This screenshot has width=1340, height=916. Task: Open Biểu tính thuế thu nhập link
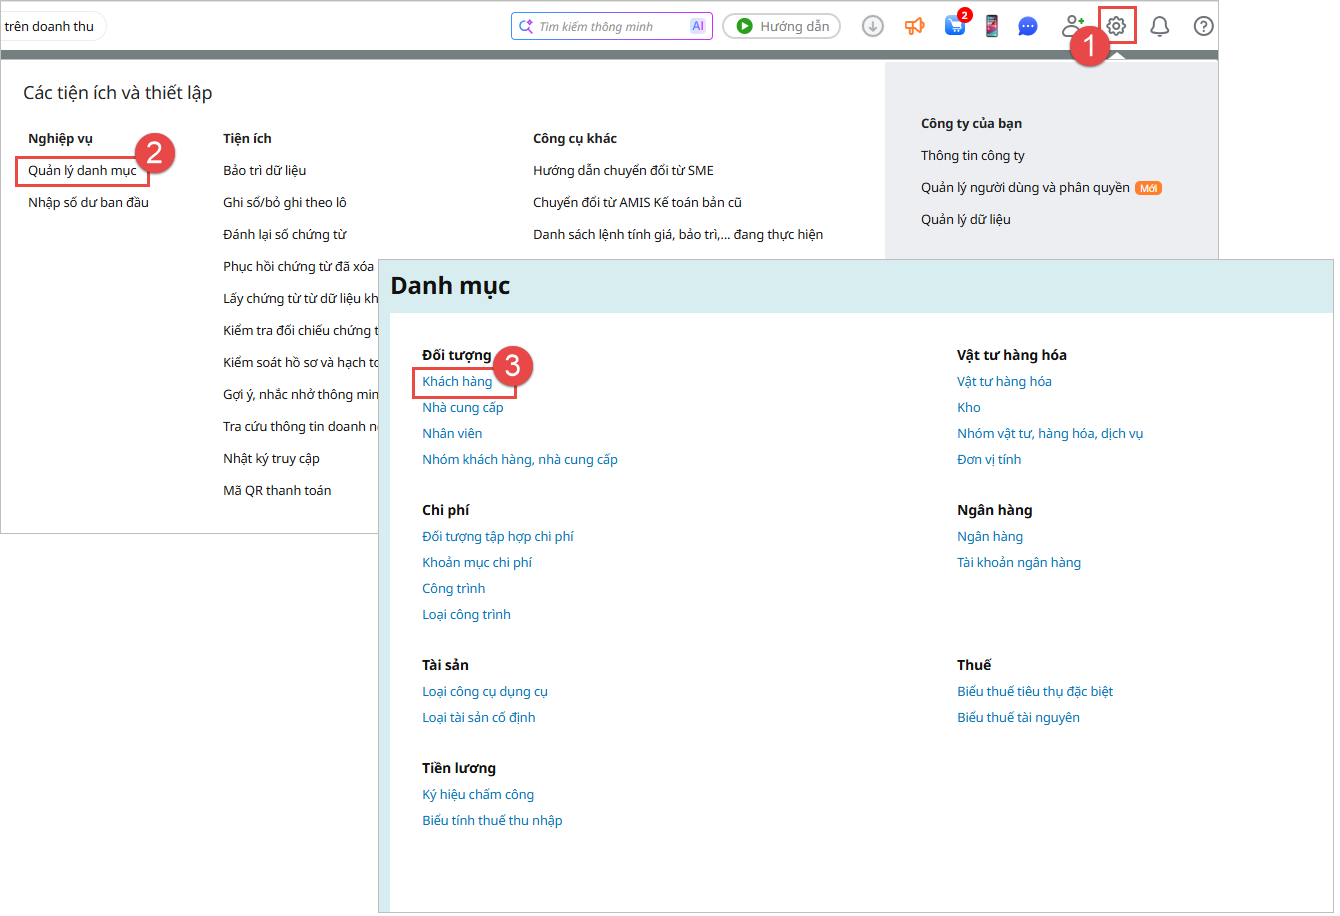tap(492, 821)
